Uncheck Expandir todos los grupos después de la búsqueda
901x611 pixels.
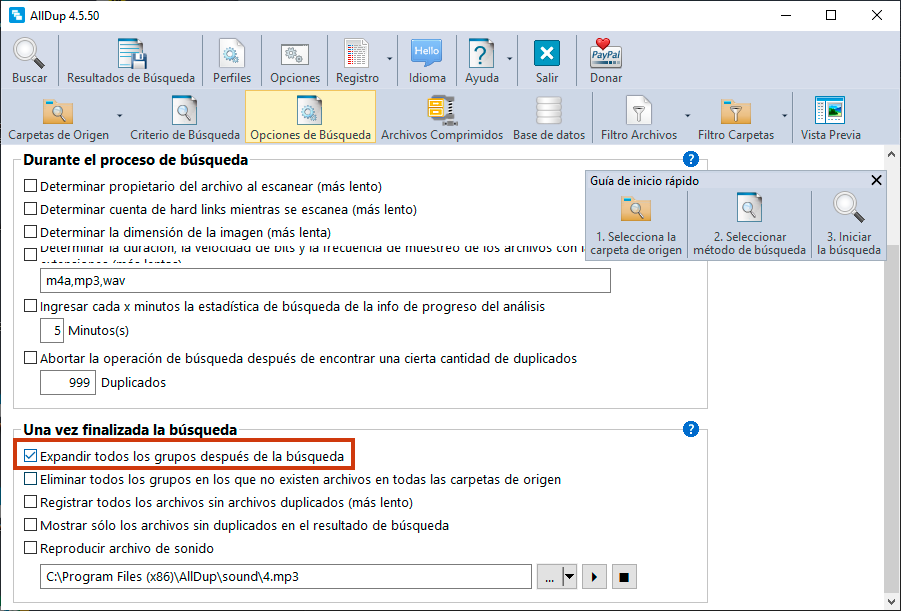point(30,456)
